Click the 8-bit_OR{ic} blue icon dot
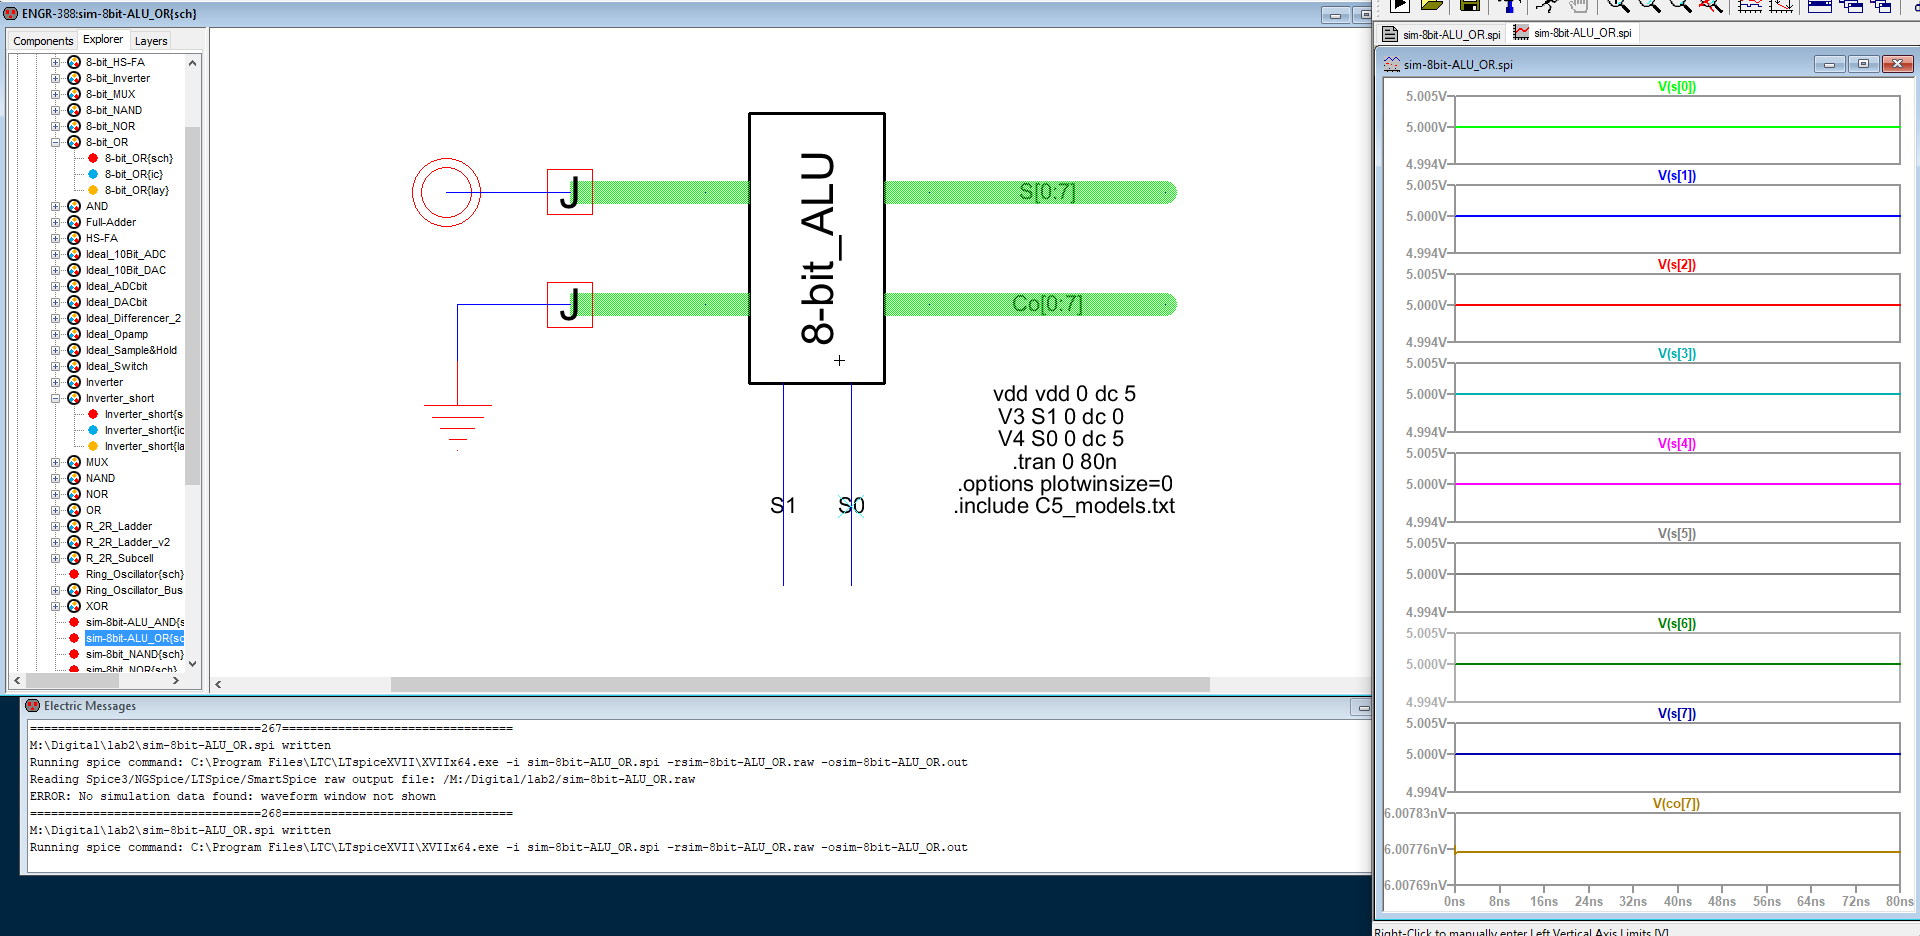Screen dimensions: 1920x936 click(x=93, y=174)
